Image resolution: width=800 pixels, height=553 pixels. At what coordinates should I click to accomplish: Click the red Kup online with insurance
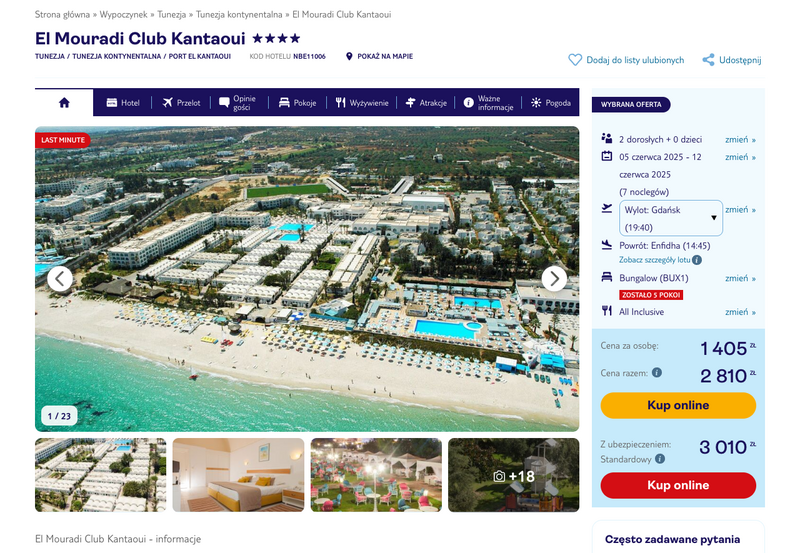pyautogui.click(x=678, y=485)
